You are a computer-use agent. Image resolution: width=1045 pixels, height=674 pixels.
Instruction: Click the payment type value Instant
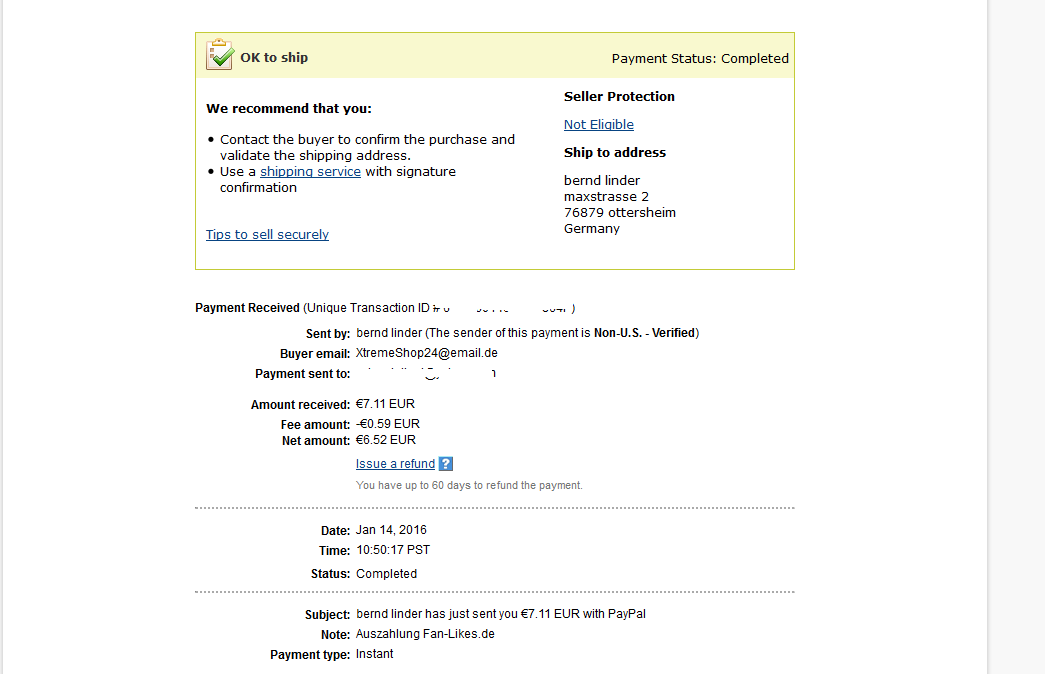374,654
